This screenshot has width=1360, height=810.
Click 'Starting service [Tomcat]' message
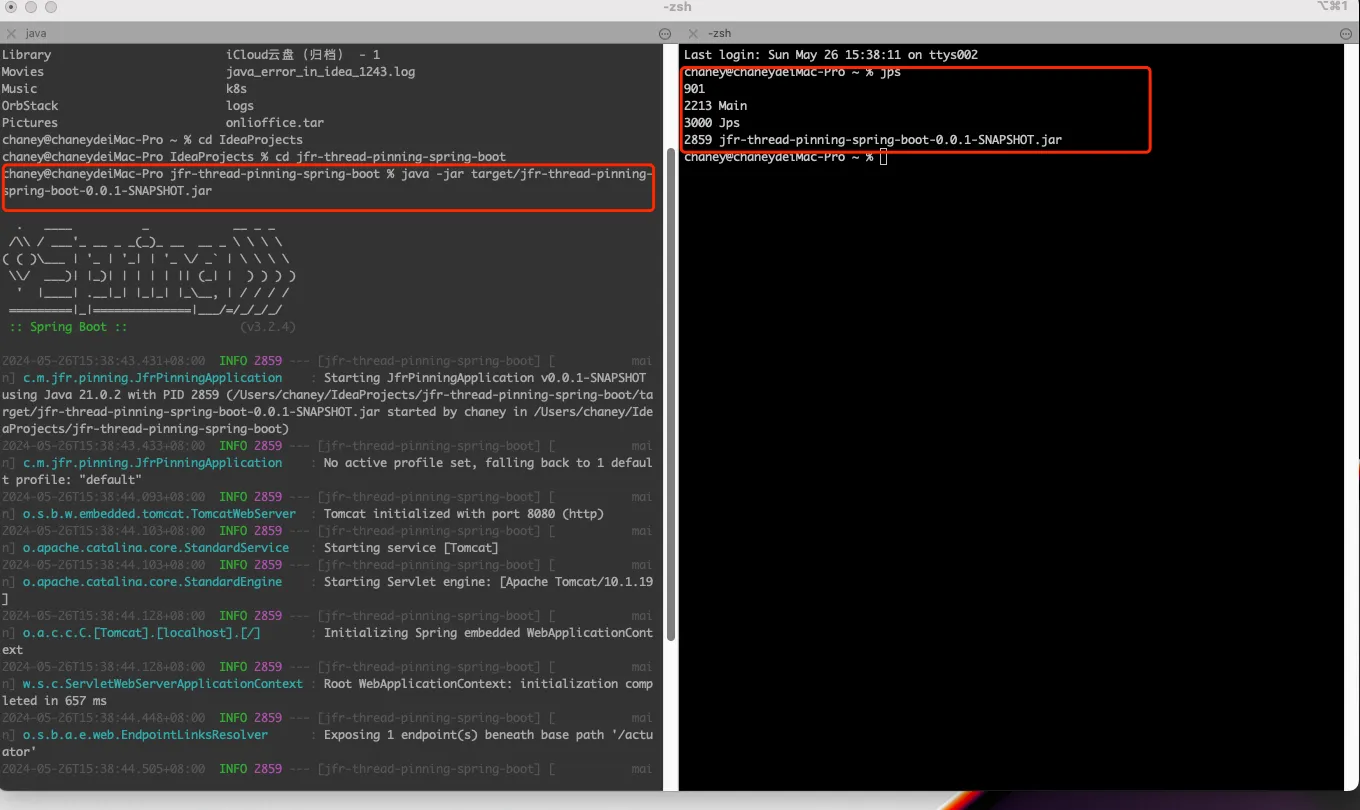411,548
